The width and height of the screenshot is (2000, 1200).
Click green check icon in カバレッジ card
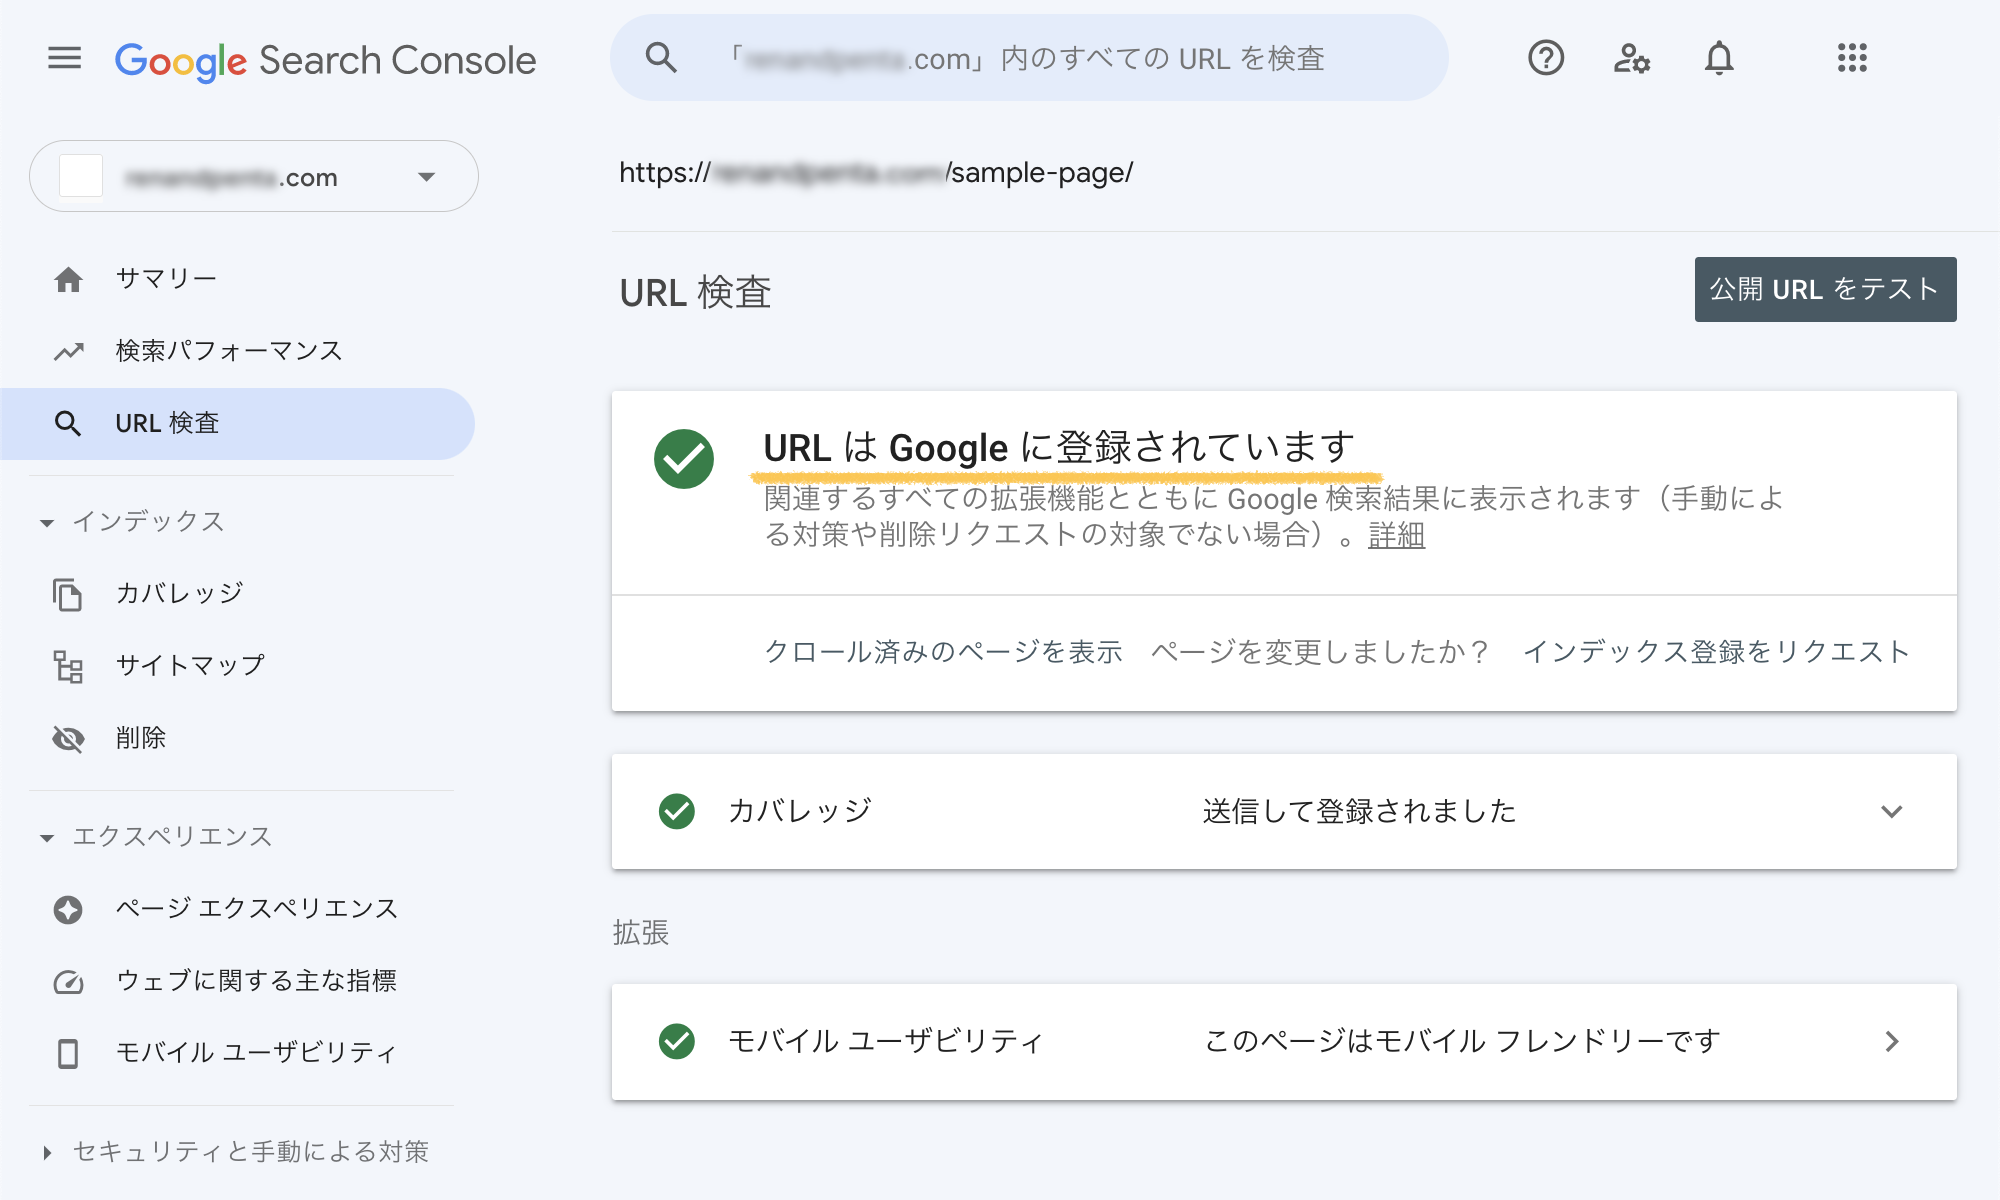point(677,811)
